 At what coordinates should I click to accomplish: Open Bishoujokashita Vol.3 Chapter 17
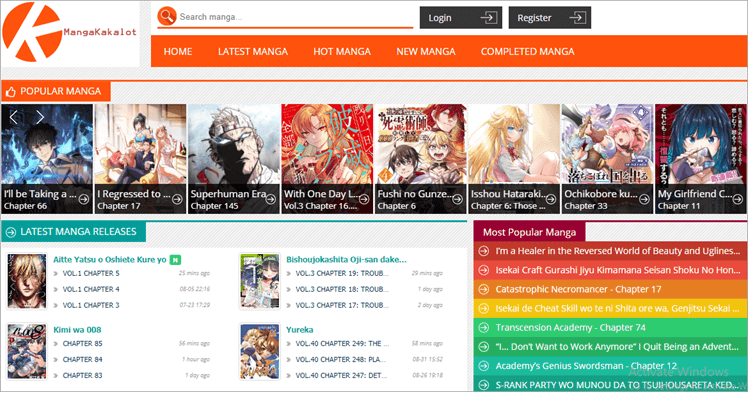(342, 305)
